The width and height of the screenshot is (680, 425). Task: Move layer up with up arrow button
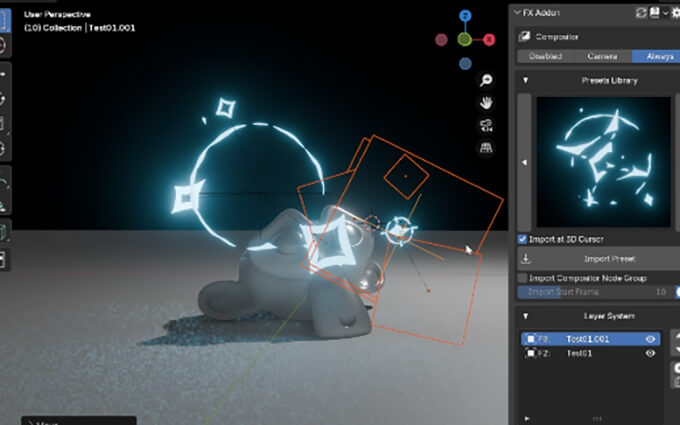point(677,336)
